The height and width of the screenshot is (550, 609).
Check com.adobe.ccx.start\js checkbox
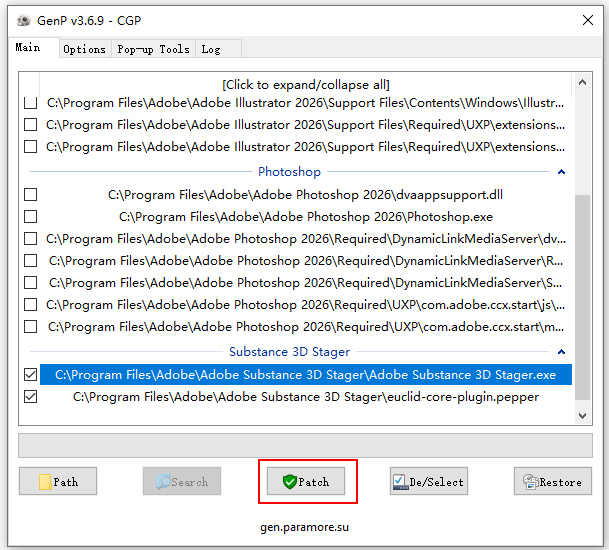click(x=31, y=305)
